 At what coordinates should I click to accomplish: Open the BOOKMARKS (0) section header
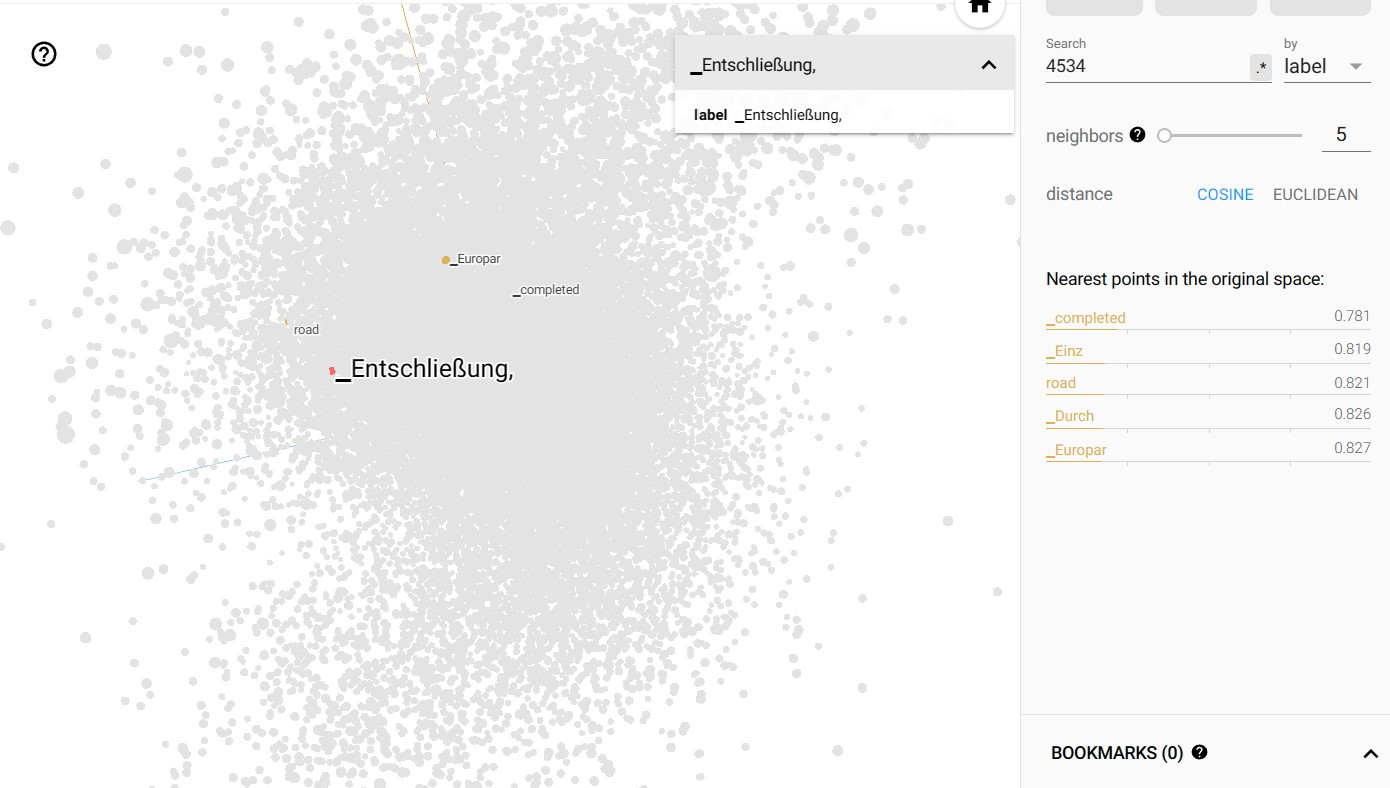(x=1117, y=753)
